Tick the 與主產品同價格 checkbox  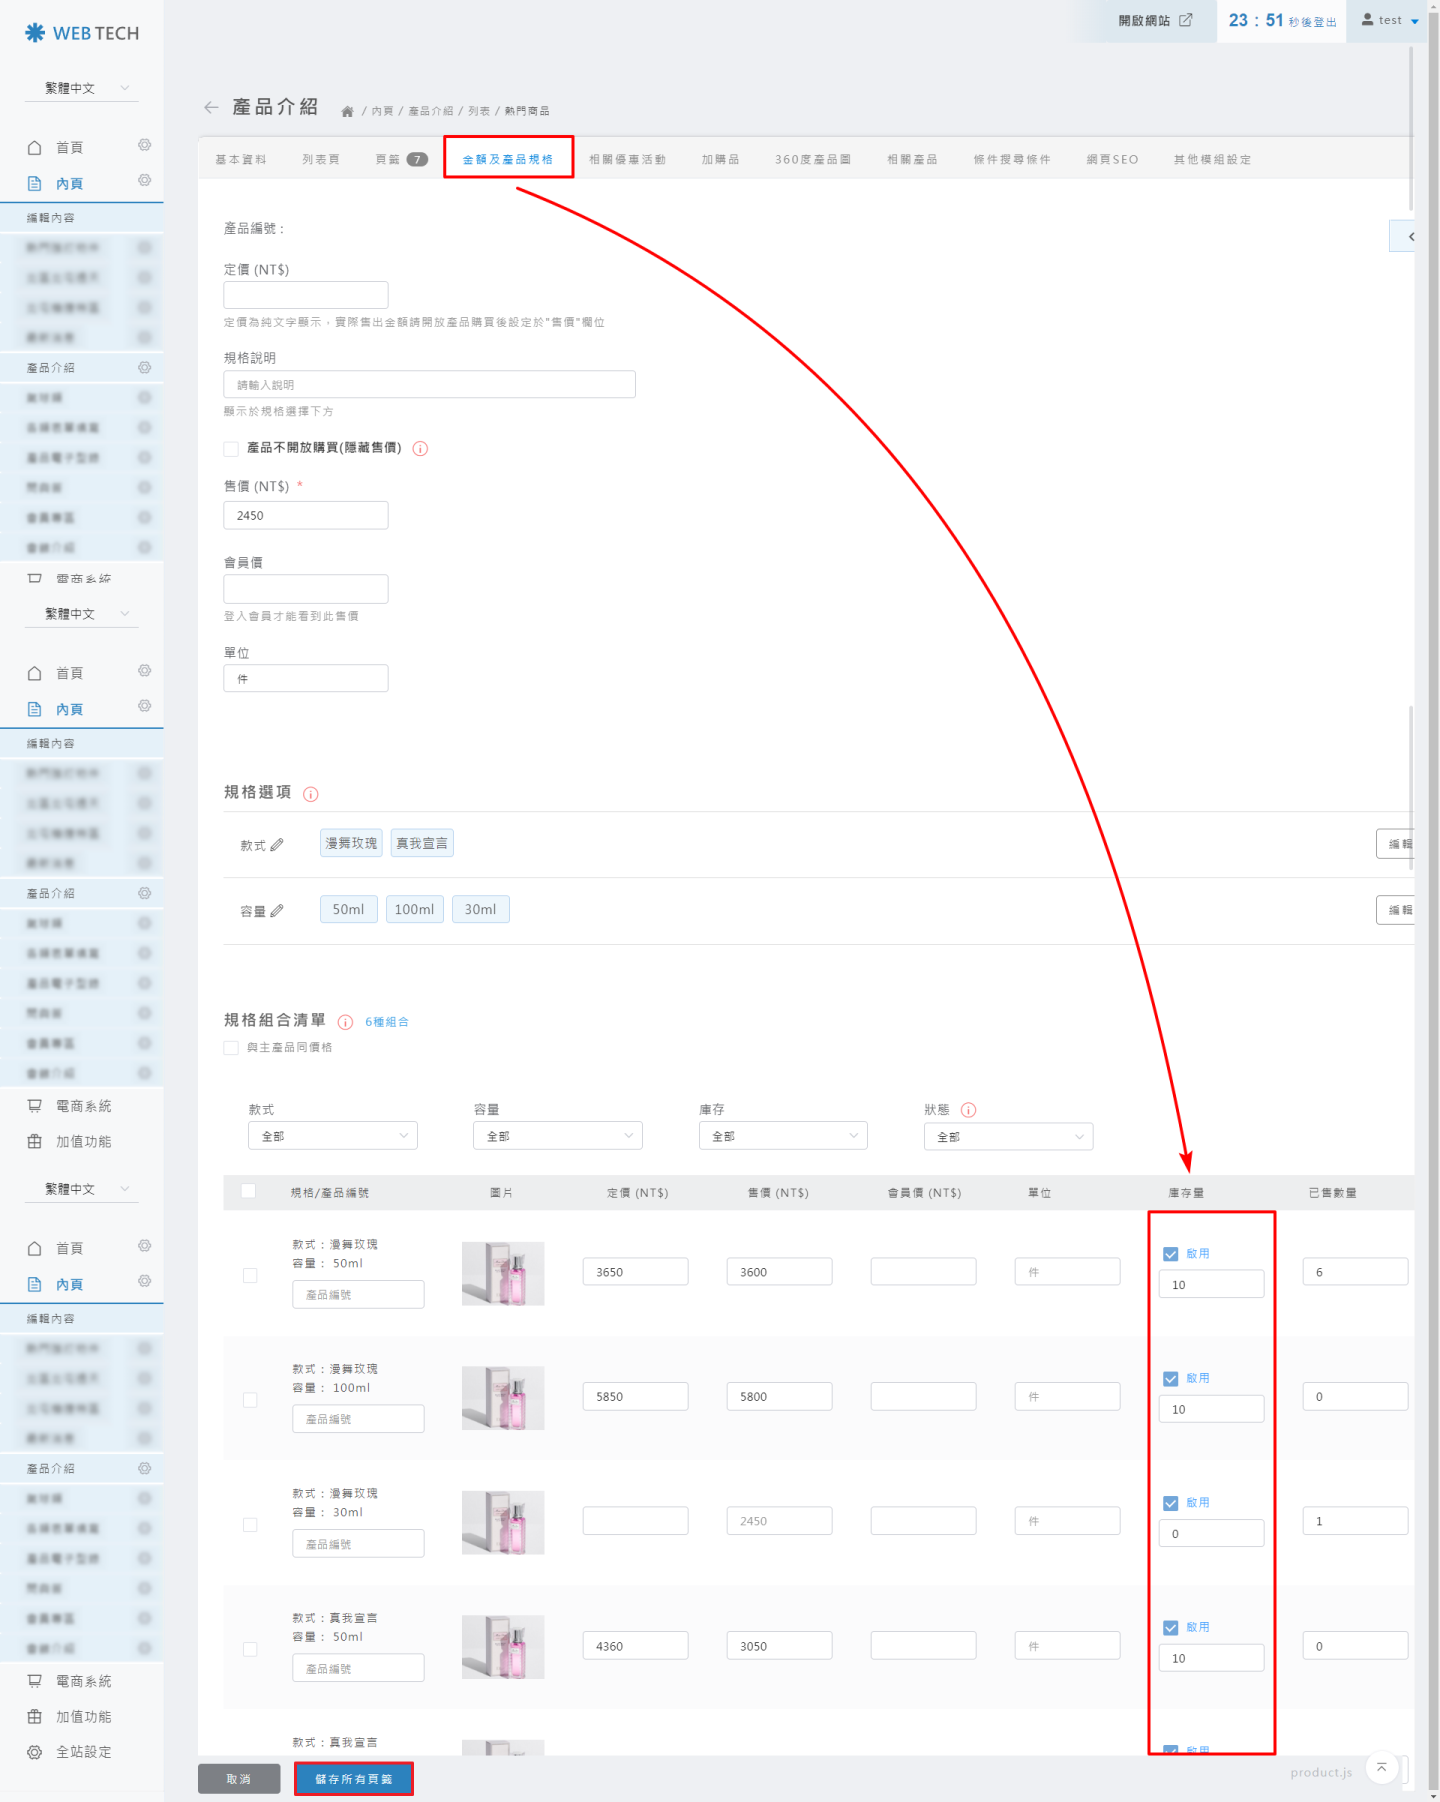click(x=231, y=1048)
